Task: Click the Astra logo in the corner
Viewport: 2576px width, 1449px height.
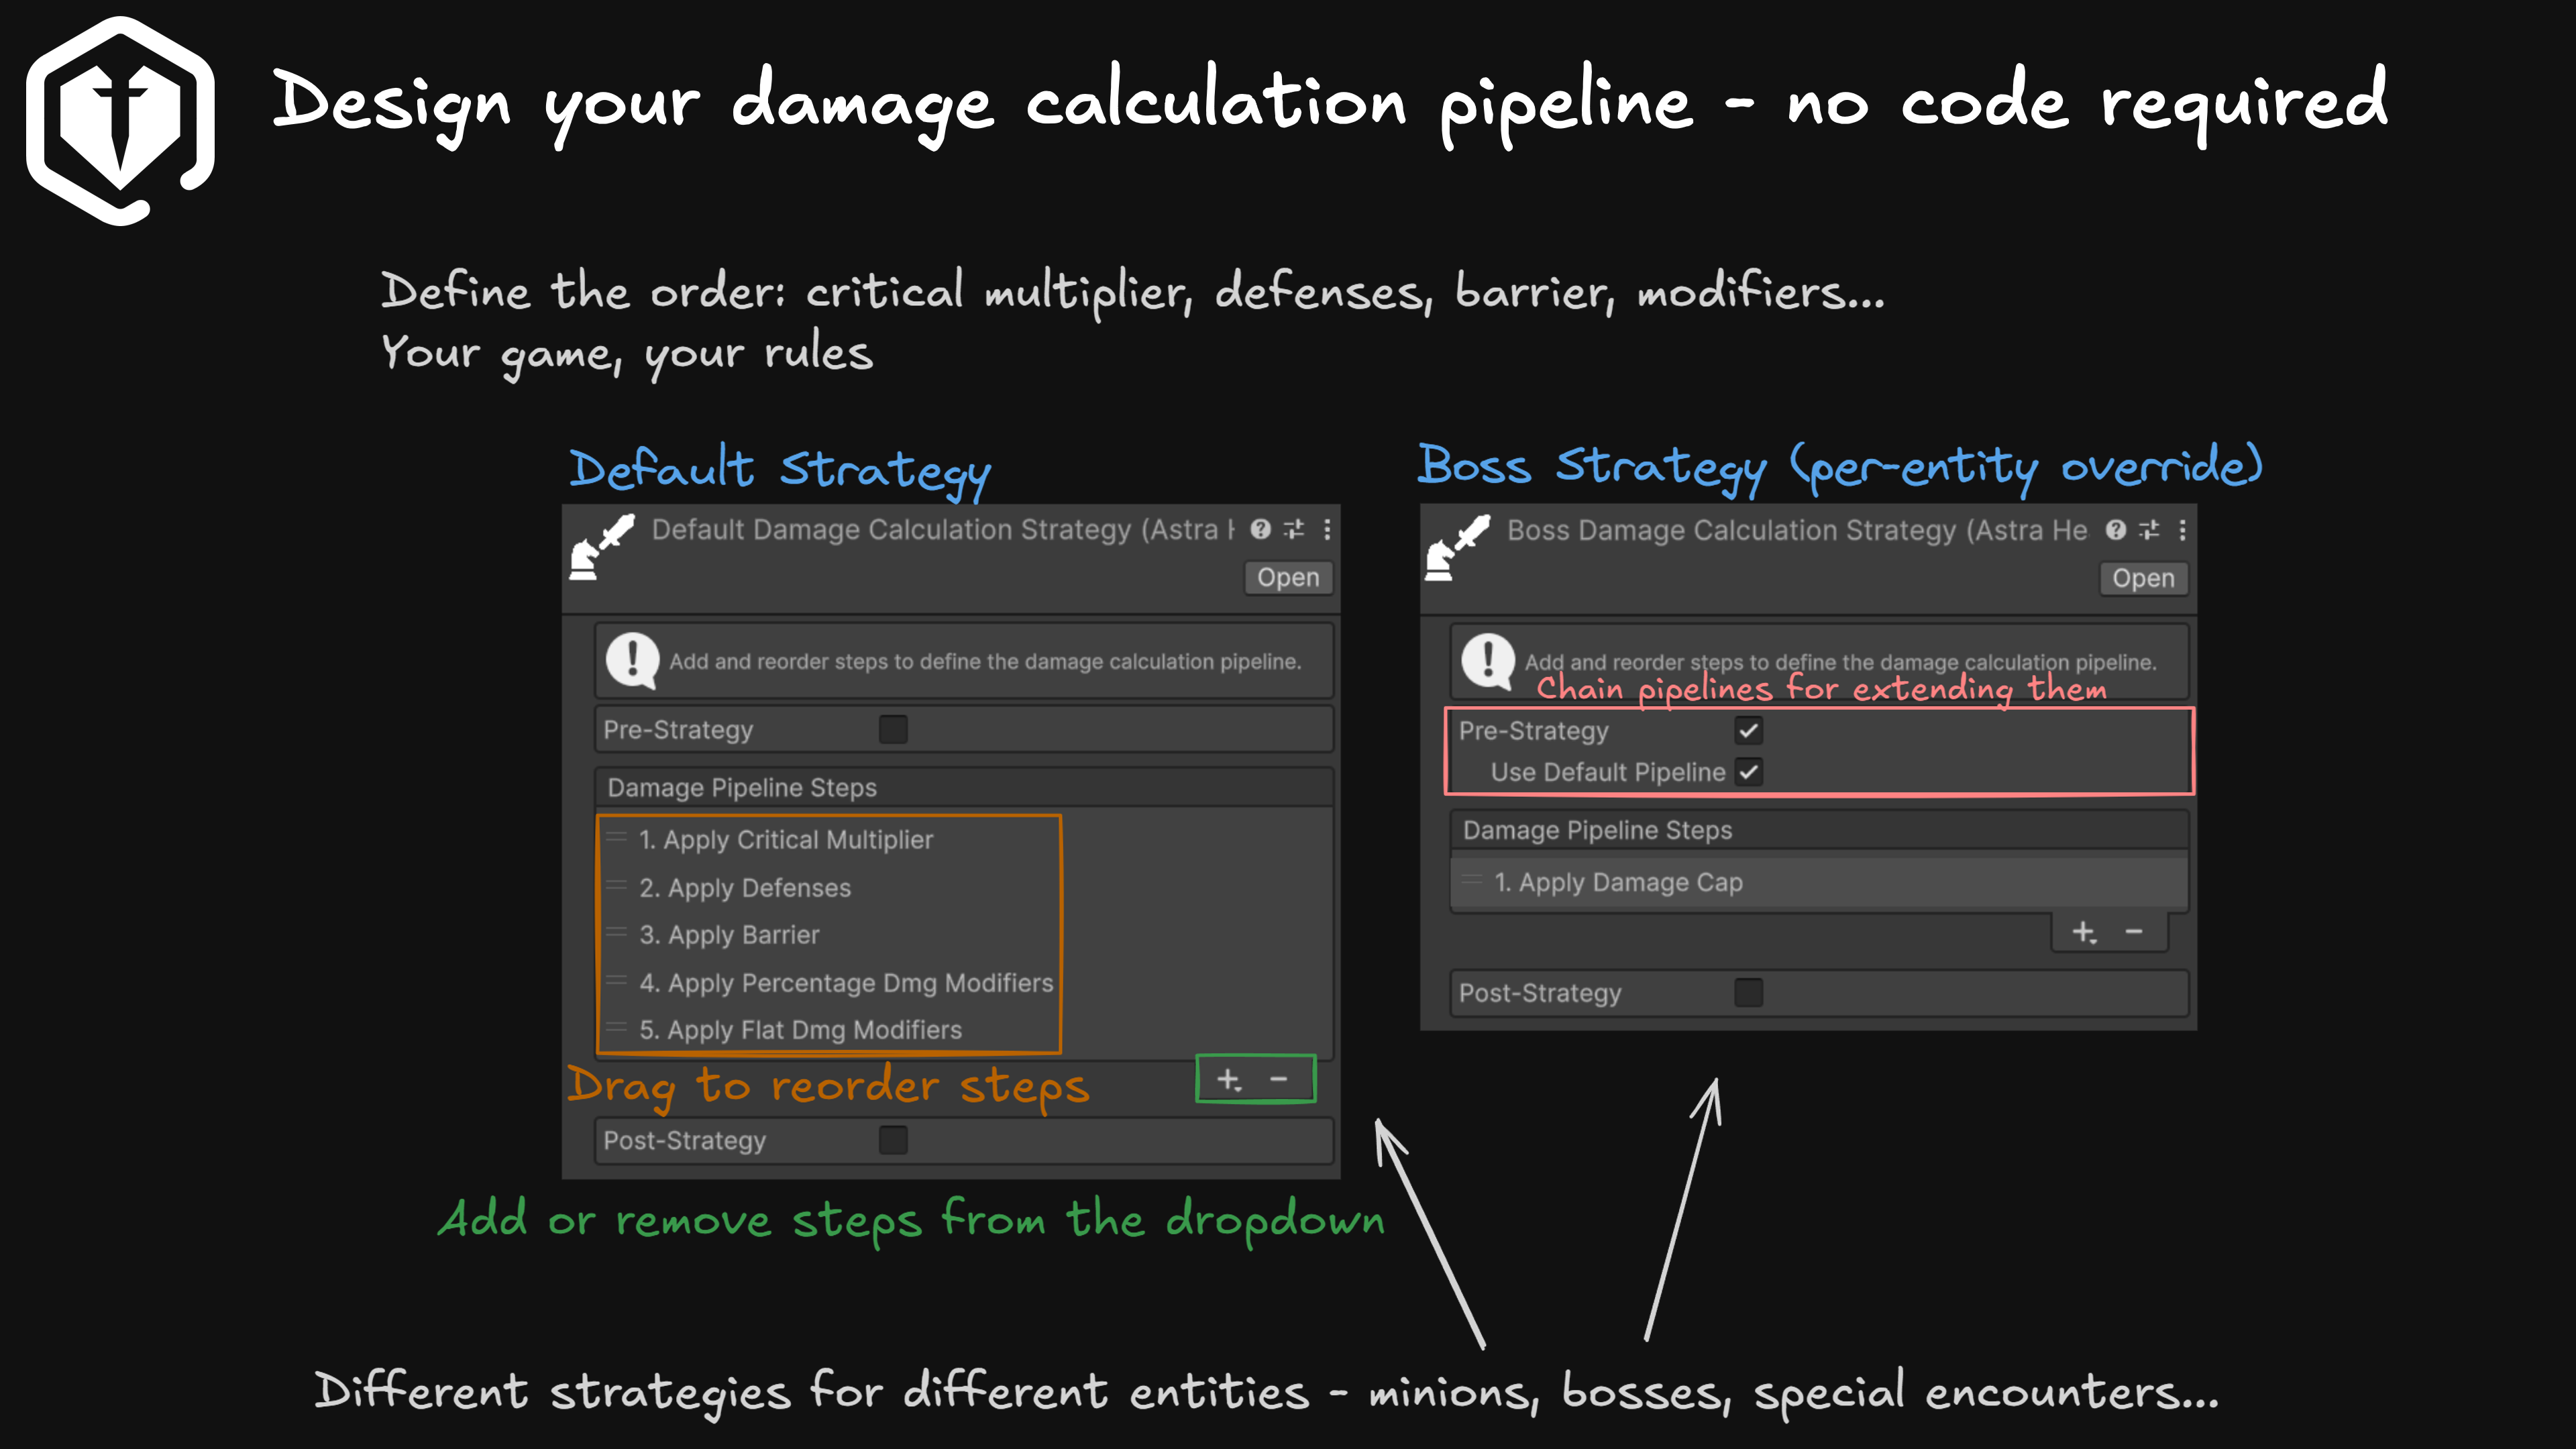Action: 120,120
